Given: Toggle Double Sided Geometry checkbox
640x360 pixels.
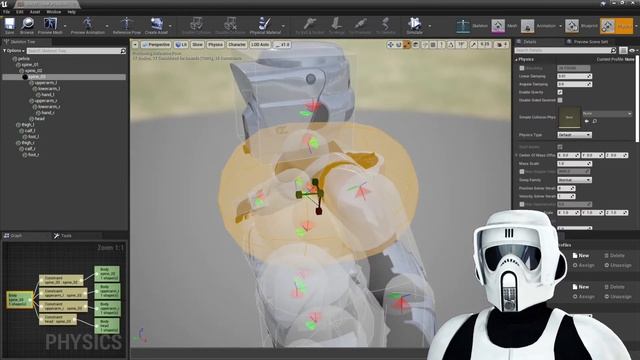Looking at the screenshot, I should tap(560, 100).
